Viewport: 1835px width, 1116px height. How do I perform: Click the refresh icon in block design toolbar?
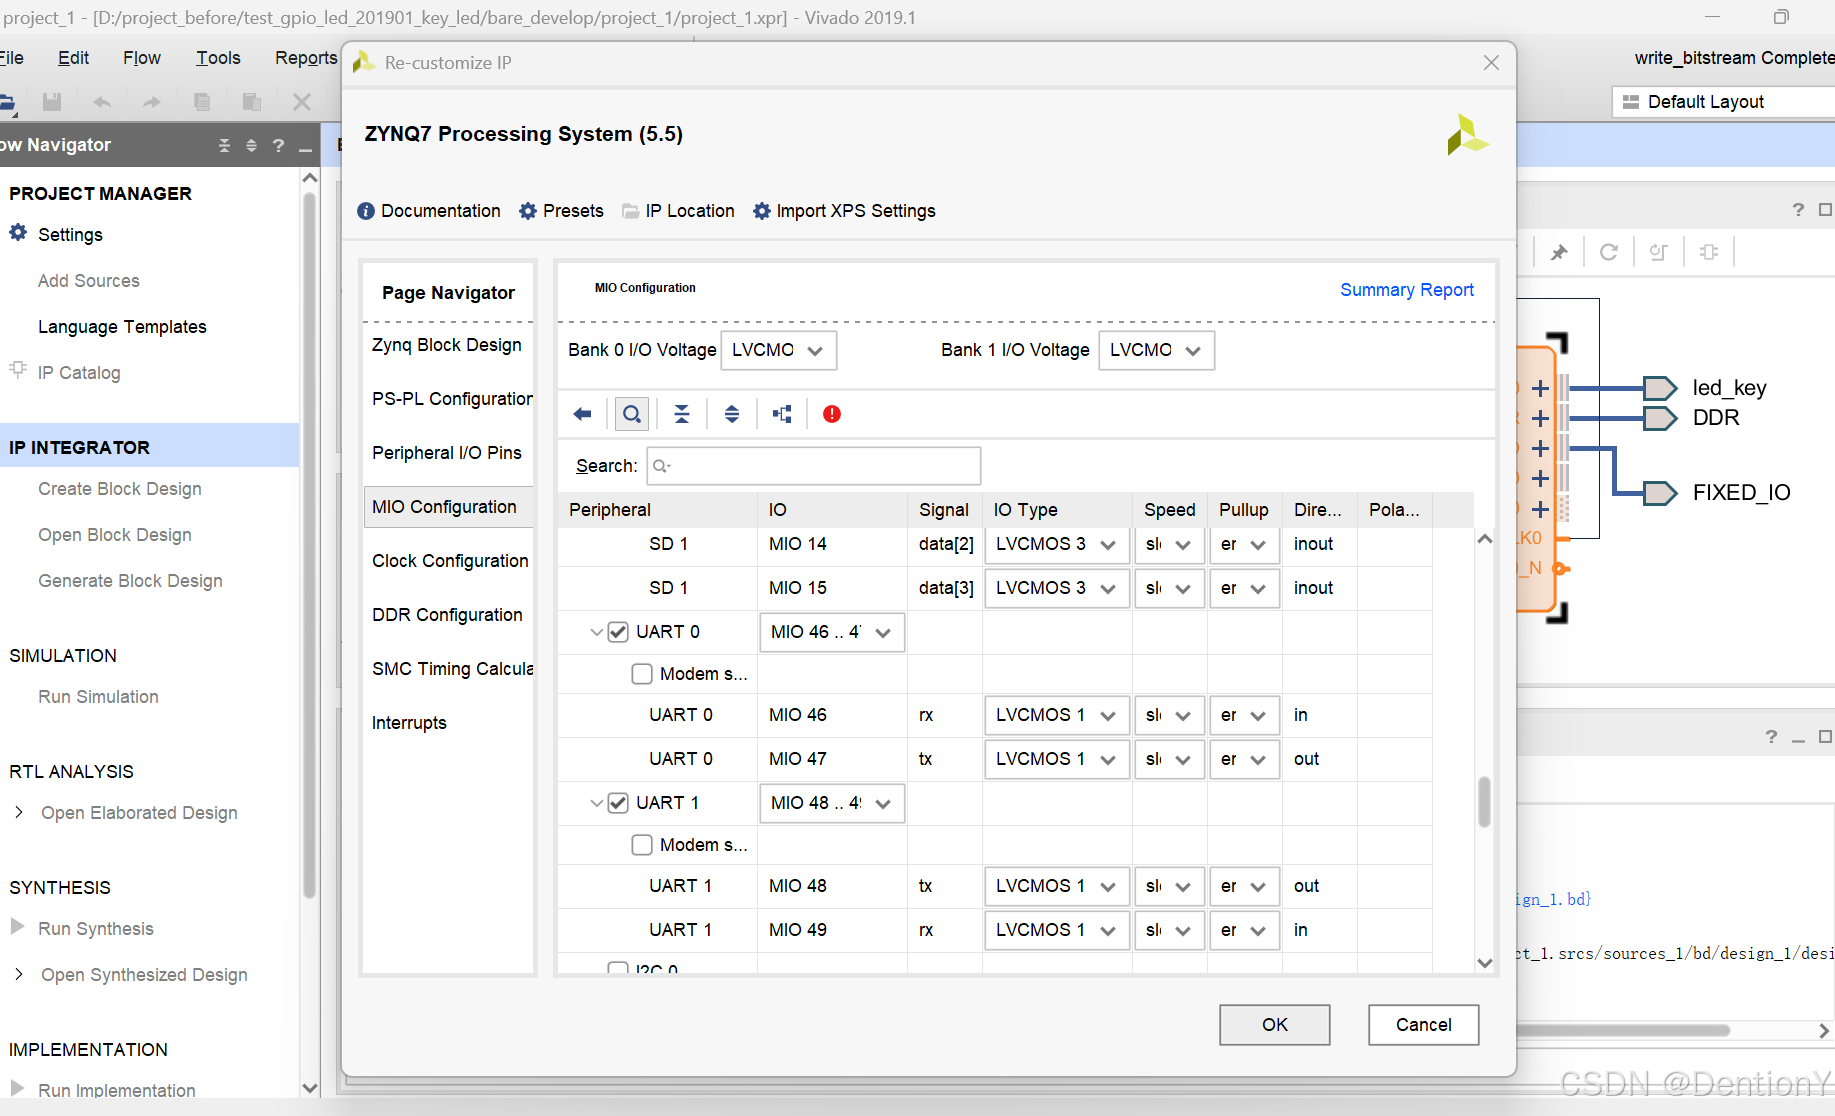pos(1609,252)
